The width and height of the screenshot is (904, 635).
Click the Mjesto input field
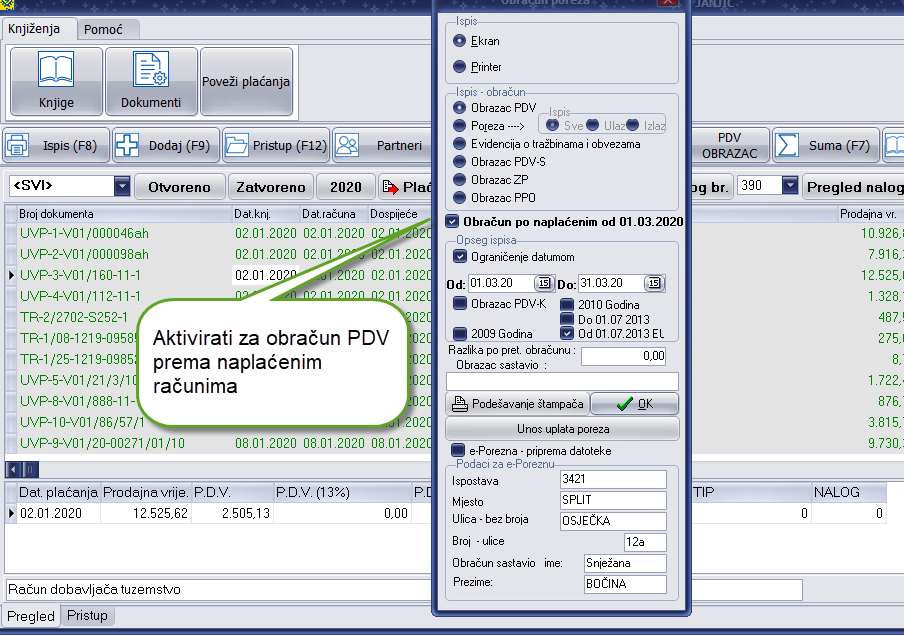tap(612, 500)
